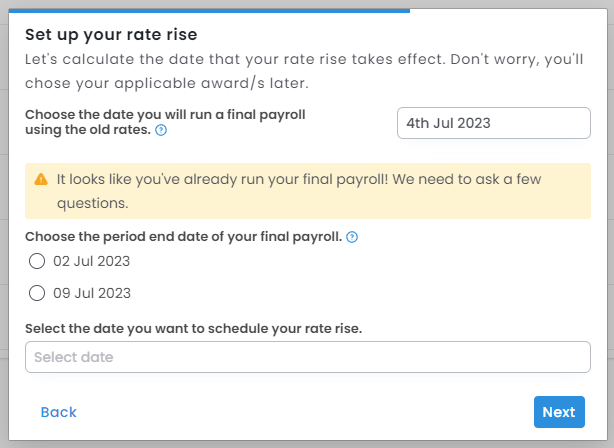Click the 09 Jul 2023 option text
This screenshot has width=614, height=448.
(x=92, y=293)
